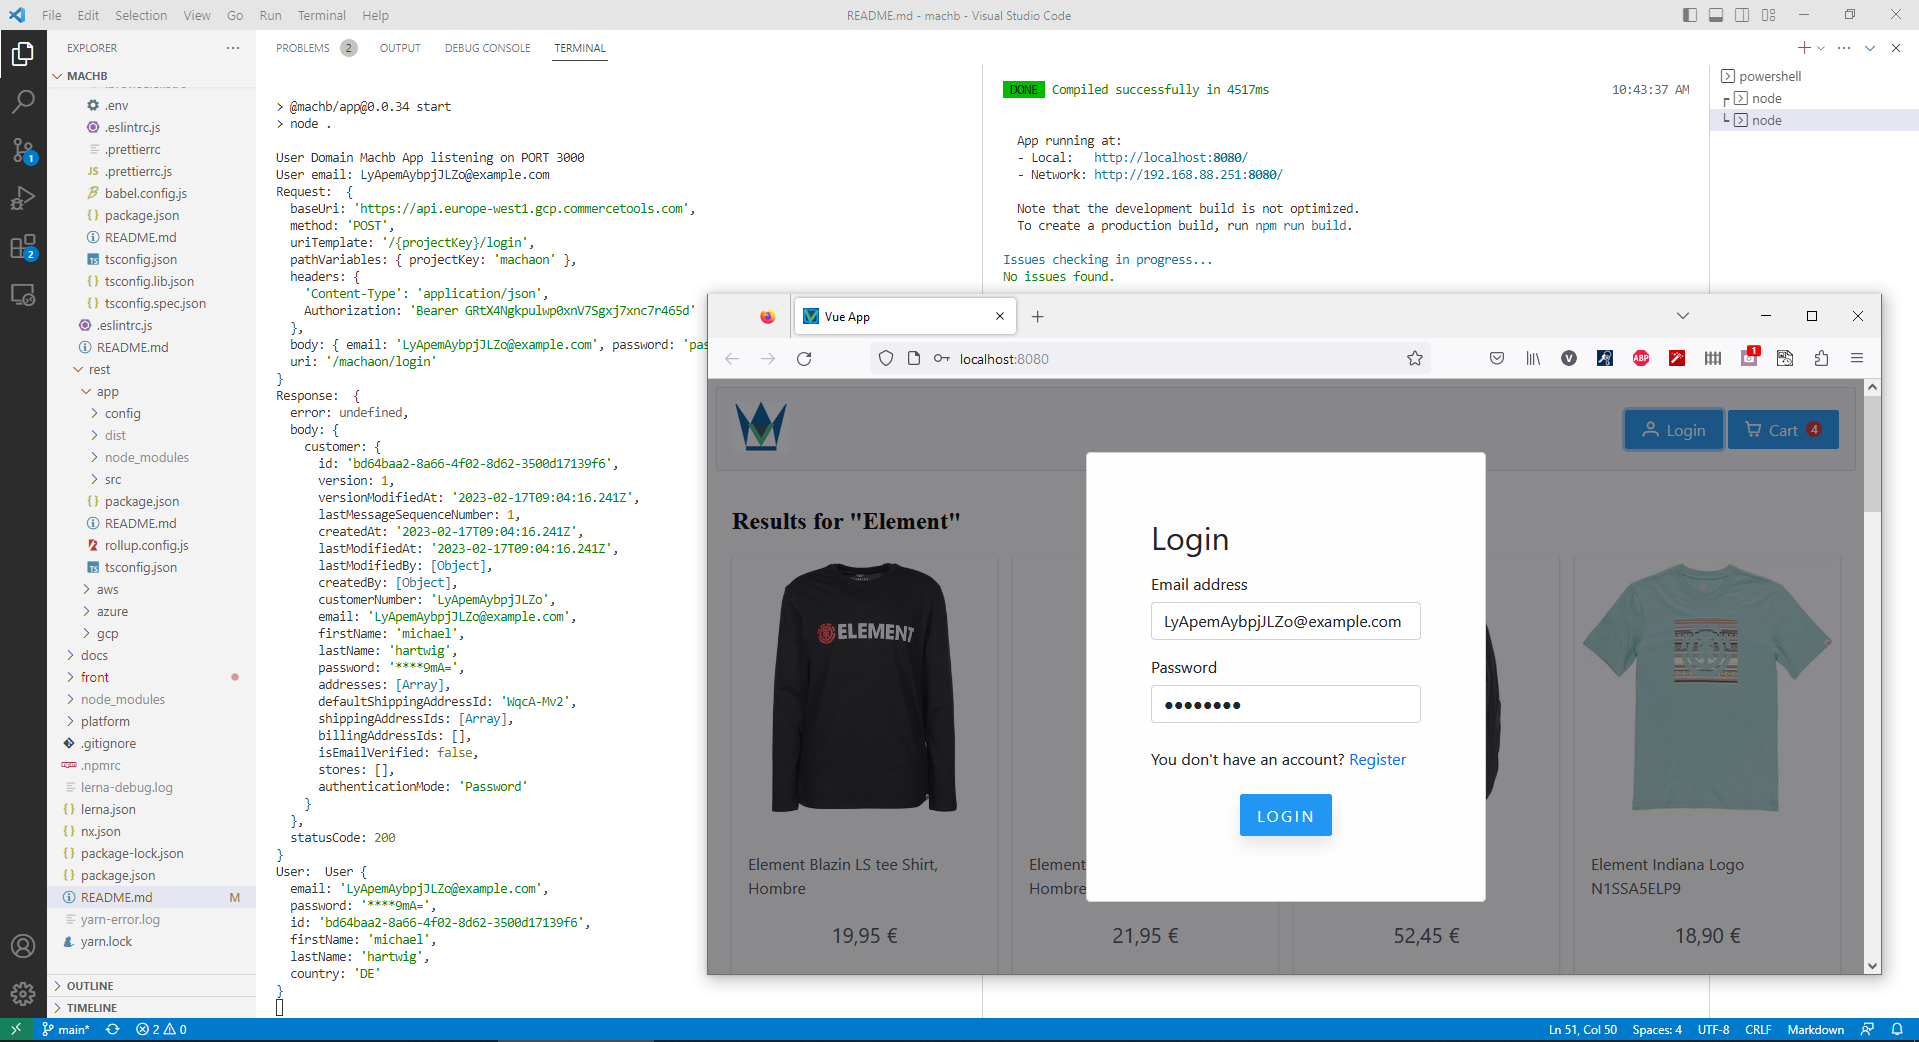Click the Cart button
This screenshot has height=1042, width=1919.
pos(1783,430)
